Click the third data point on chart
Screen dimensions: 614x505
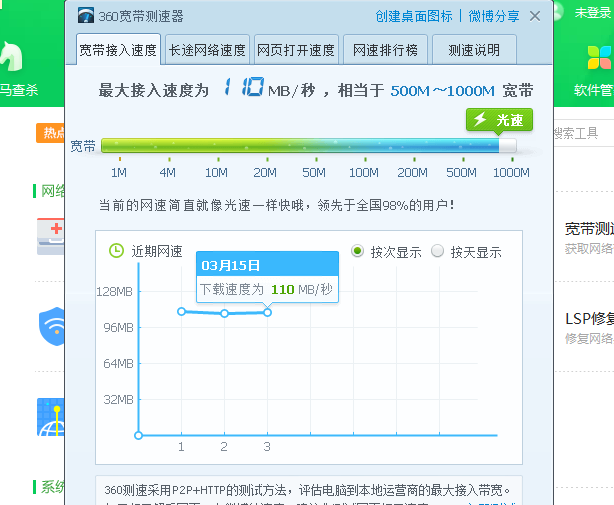(x=267, y=312)
